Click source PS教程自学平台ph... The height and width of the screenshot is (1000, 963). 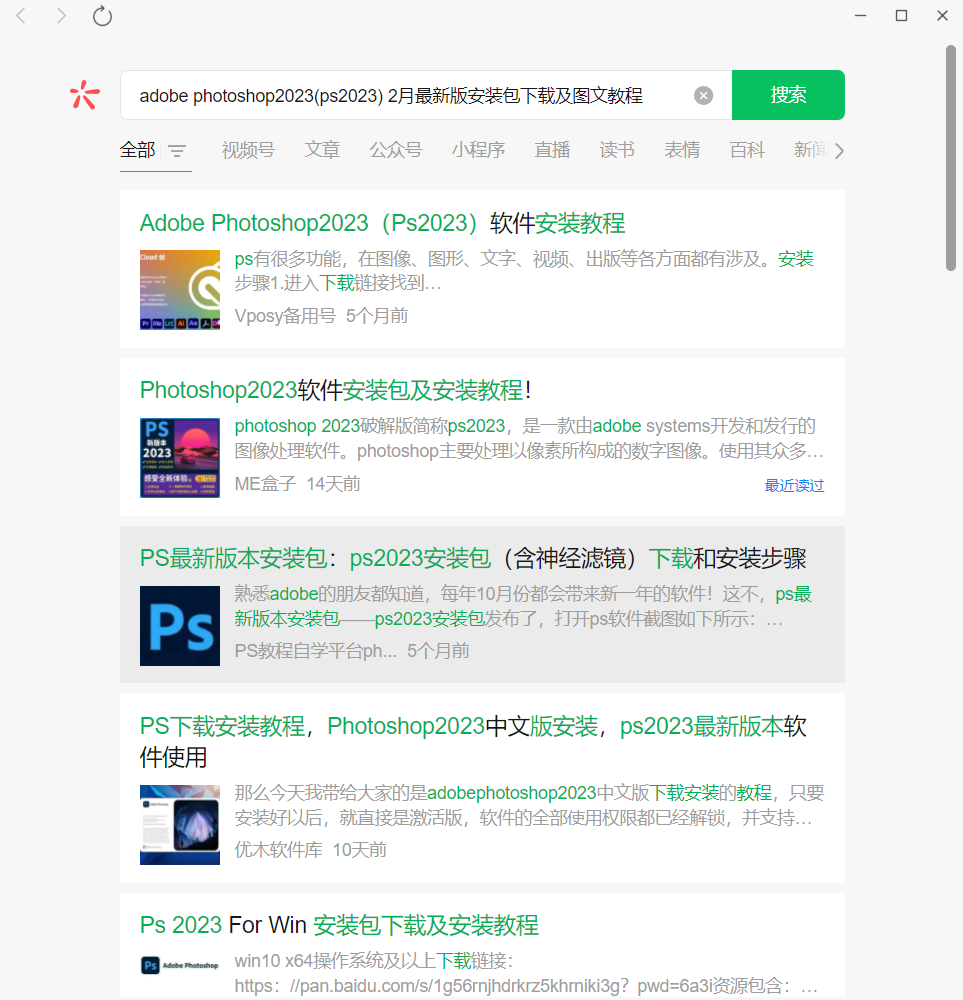(x=316, y=651)
